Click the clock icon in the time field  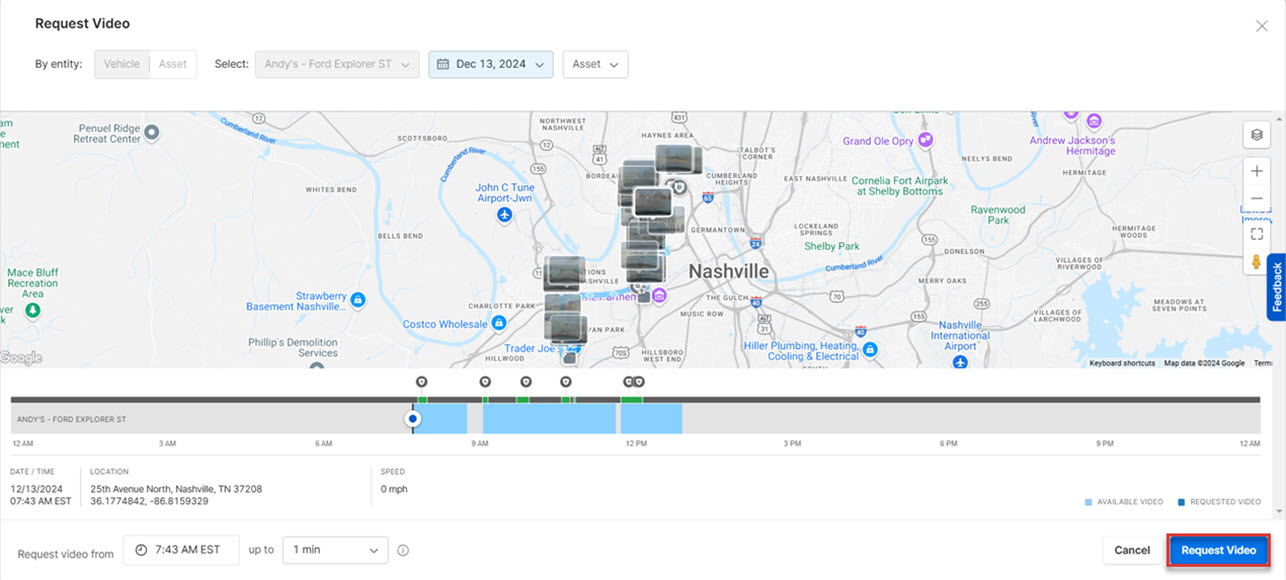click(139, 549)
